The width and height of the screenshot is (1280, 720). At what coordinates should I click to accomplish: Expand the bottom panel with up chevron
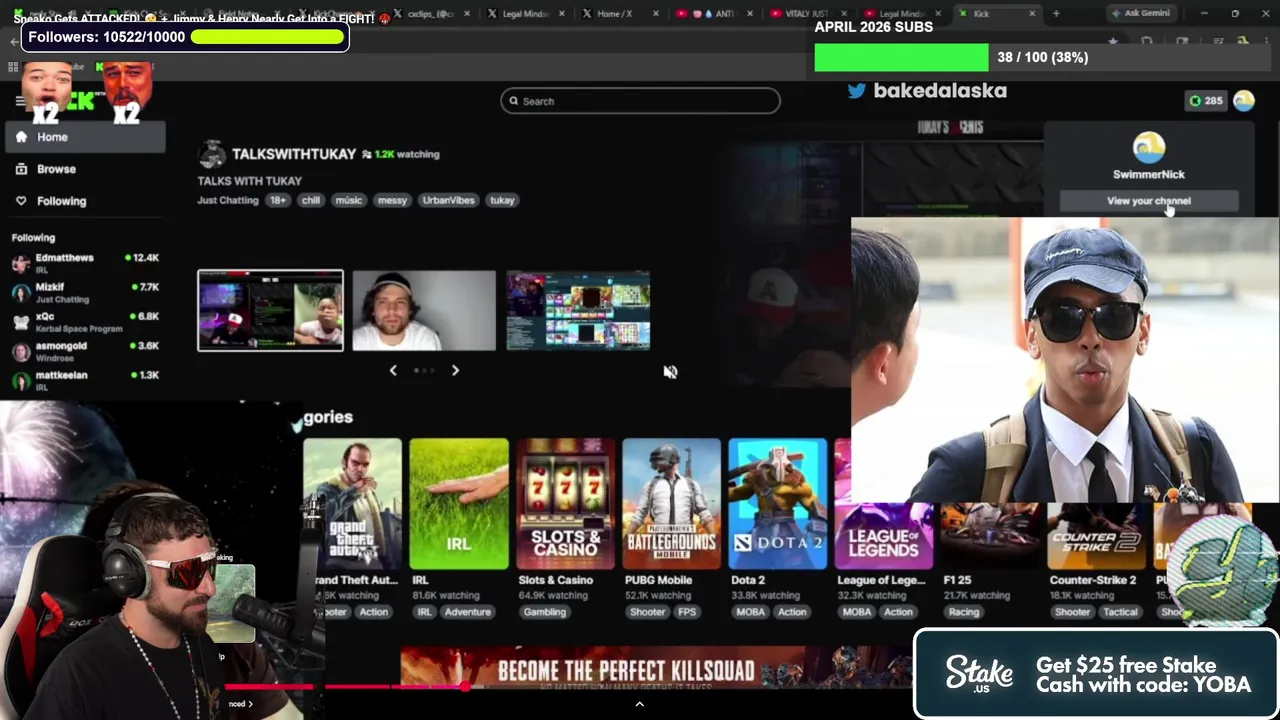[640, 704]
